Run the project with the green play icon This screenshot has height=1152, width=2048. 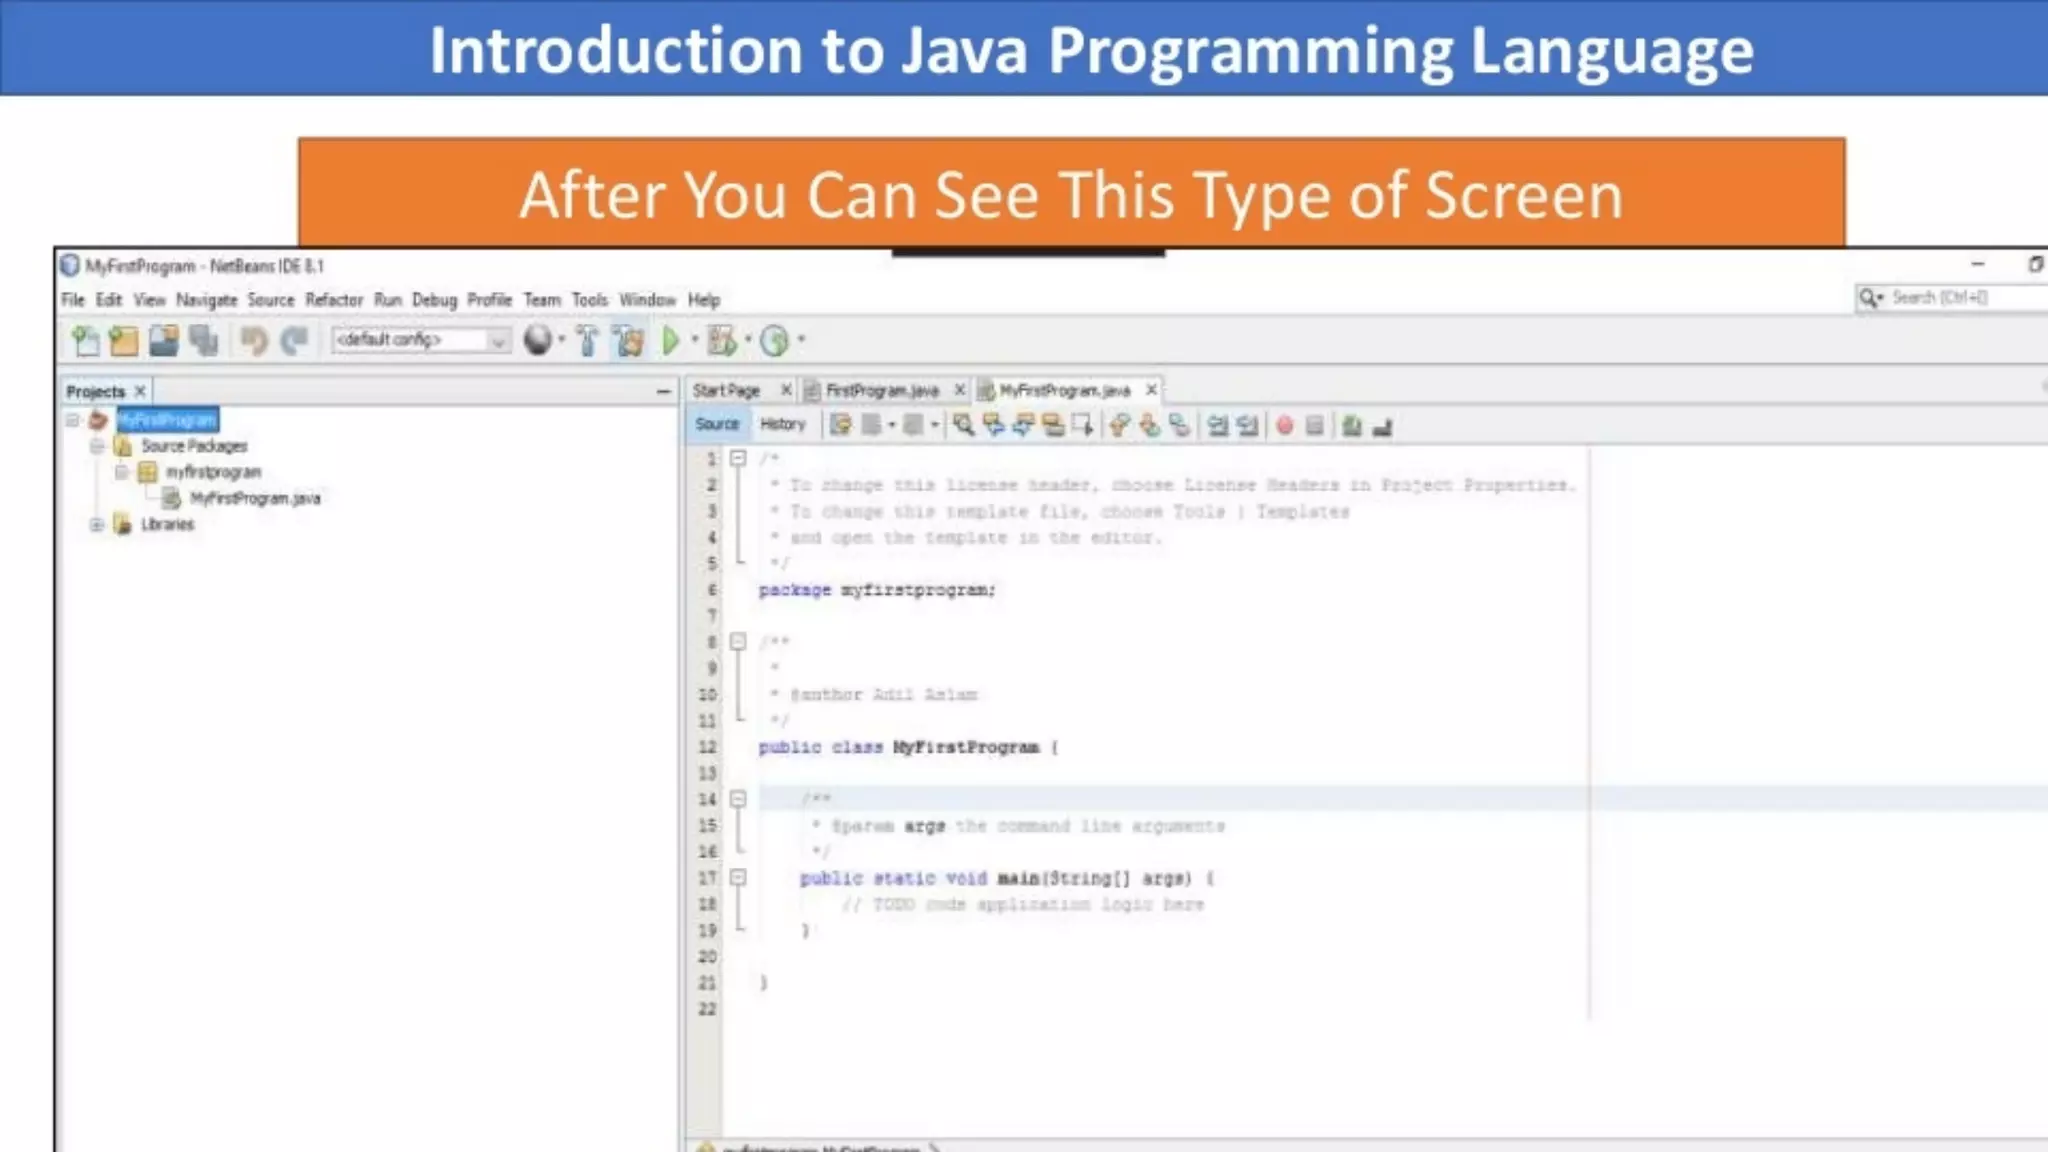click(x=671, y=341)
